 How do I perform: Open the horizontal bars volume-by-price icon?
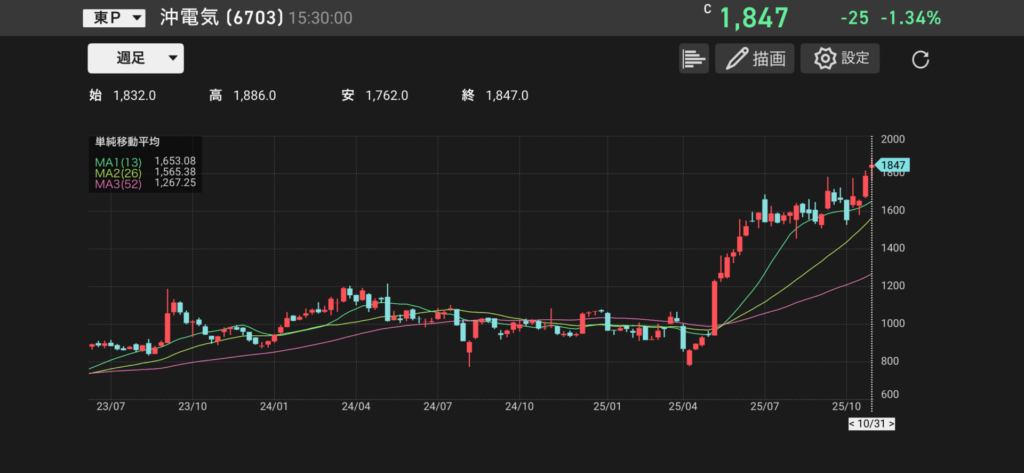693,58
